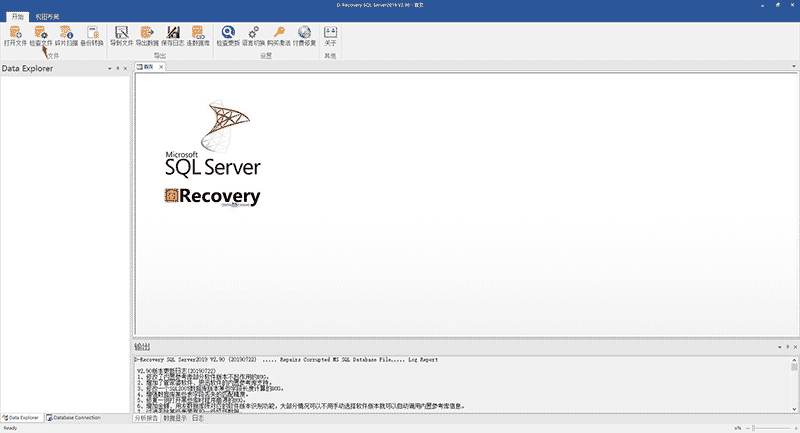Open the 语言切换 language switch gears icon
This screenshot has height=433, width=800.
coord(254,33)
